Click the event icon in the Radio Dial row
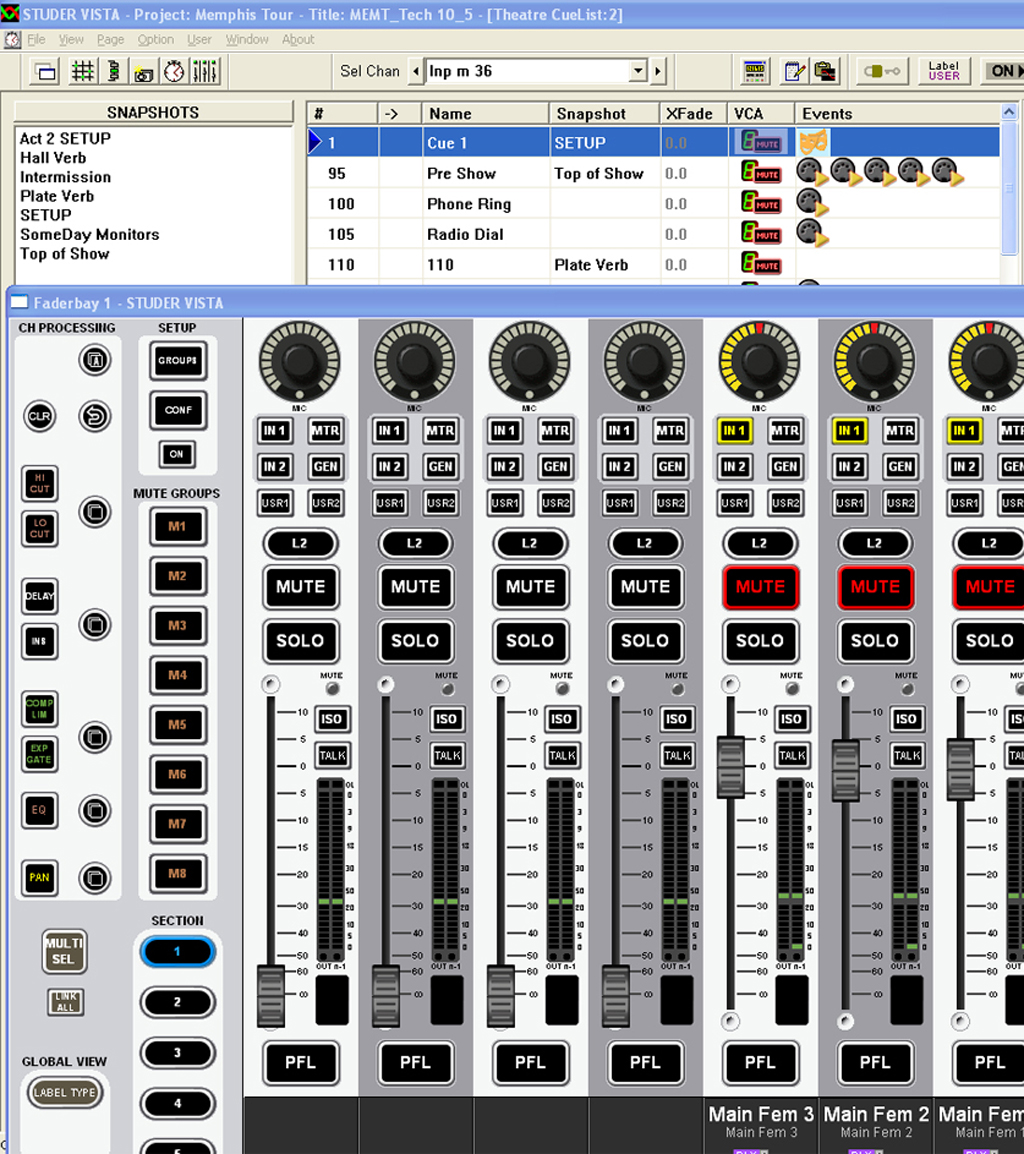 click(813, 233)
